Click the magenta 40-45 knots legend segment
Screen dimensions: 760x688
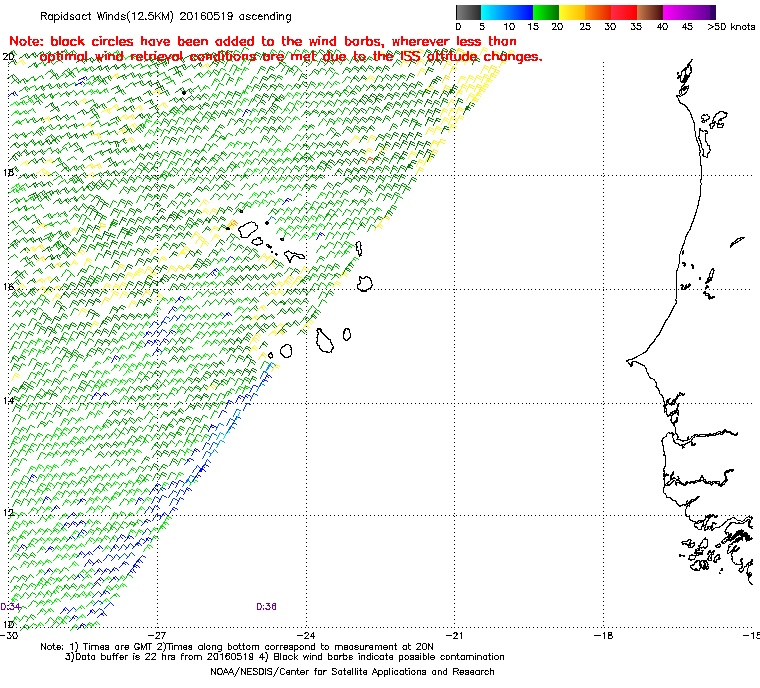tap(676, 12)
